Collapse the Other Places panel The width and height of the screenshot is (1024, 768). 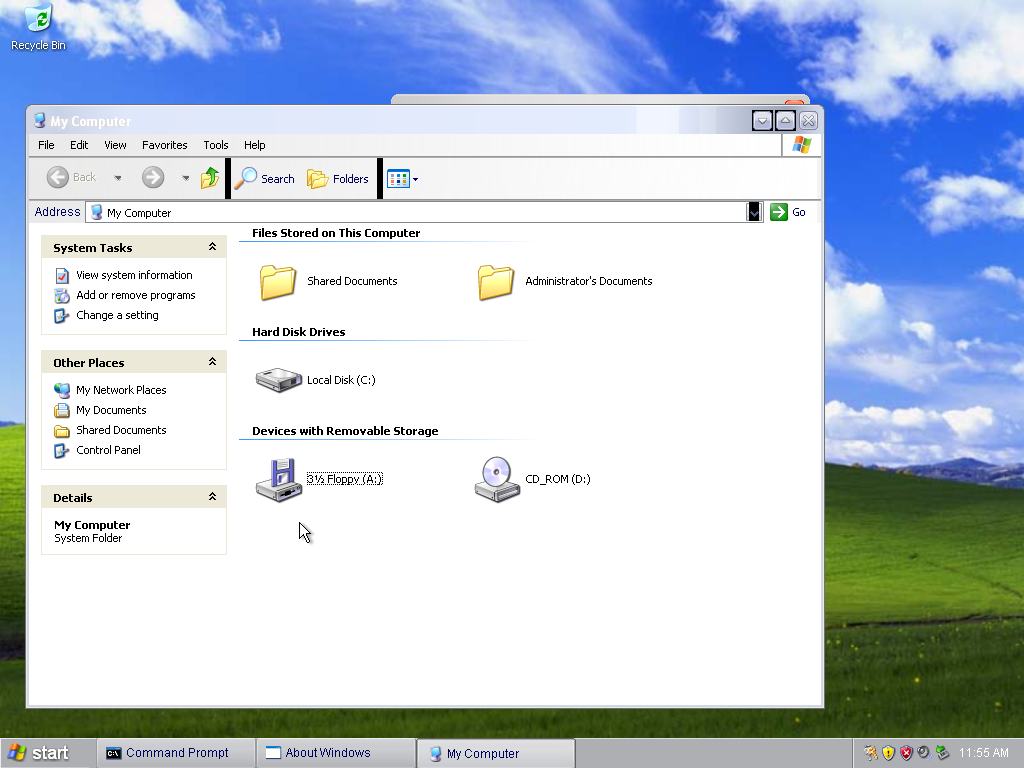point(212,361)
